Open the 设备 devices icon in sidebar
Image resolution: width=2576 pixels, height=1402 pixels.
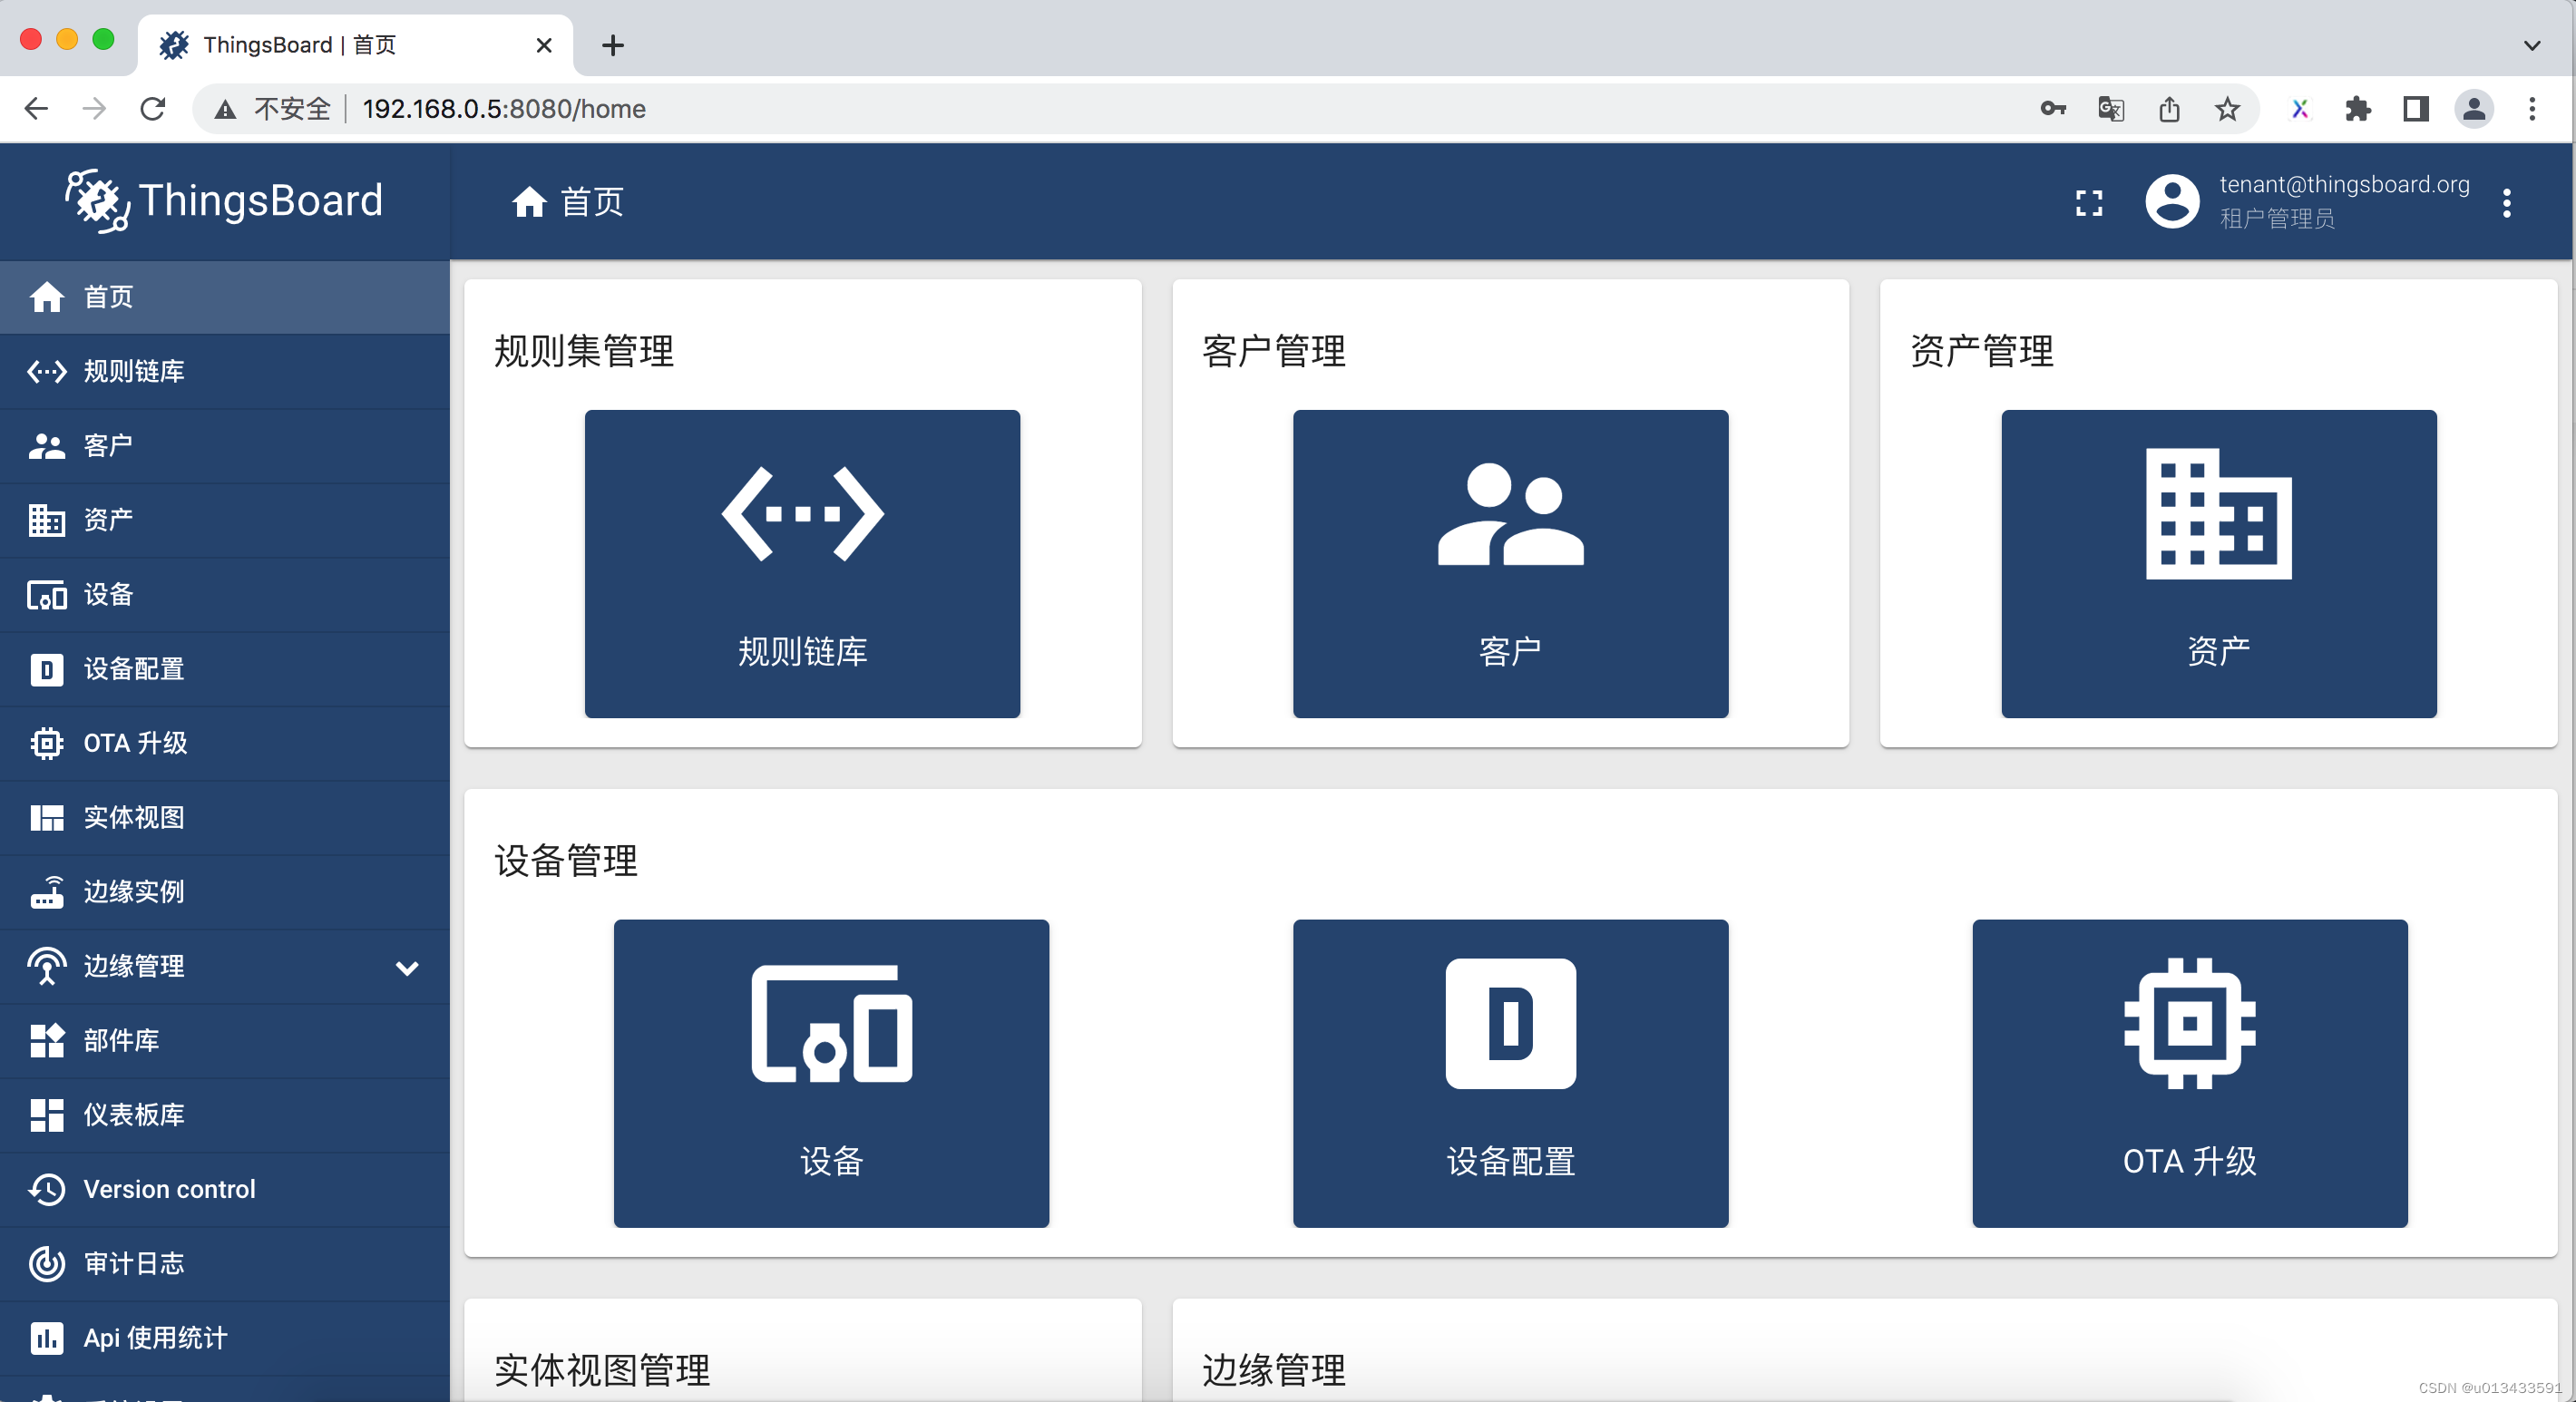[46, 595]
